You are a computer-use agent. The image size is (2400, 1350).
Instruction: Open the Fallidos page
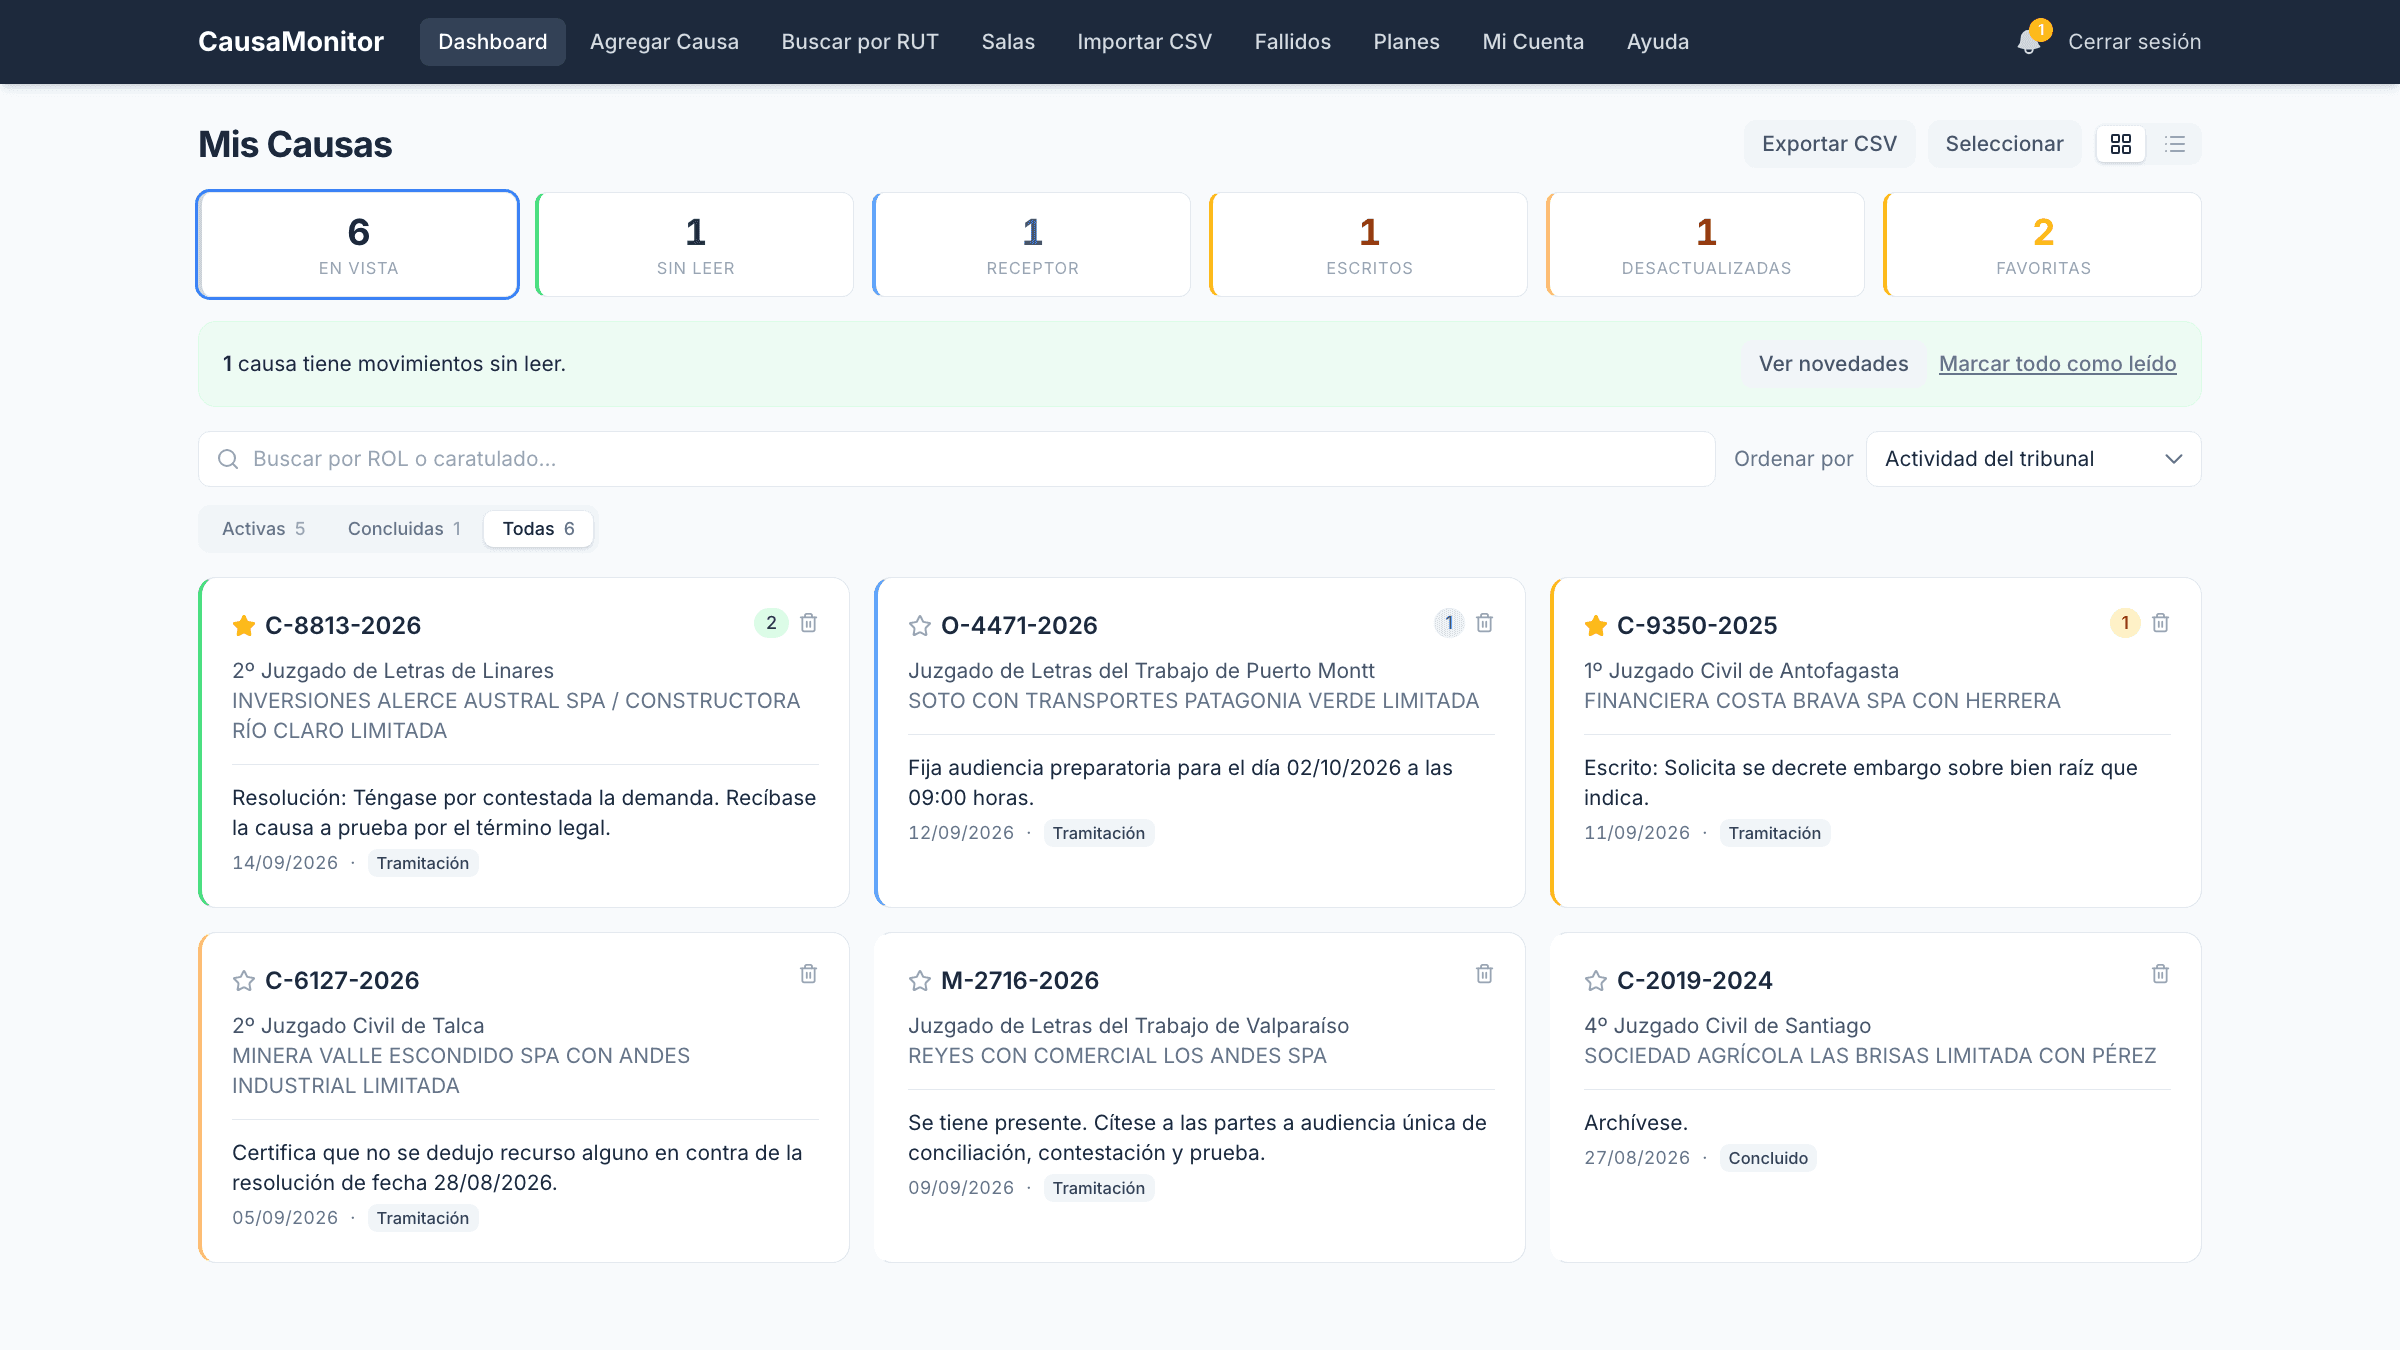coord(1293,42)
